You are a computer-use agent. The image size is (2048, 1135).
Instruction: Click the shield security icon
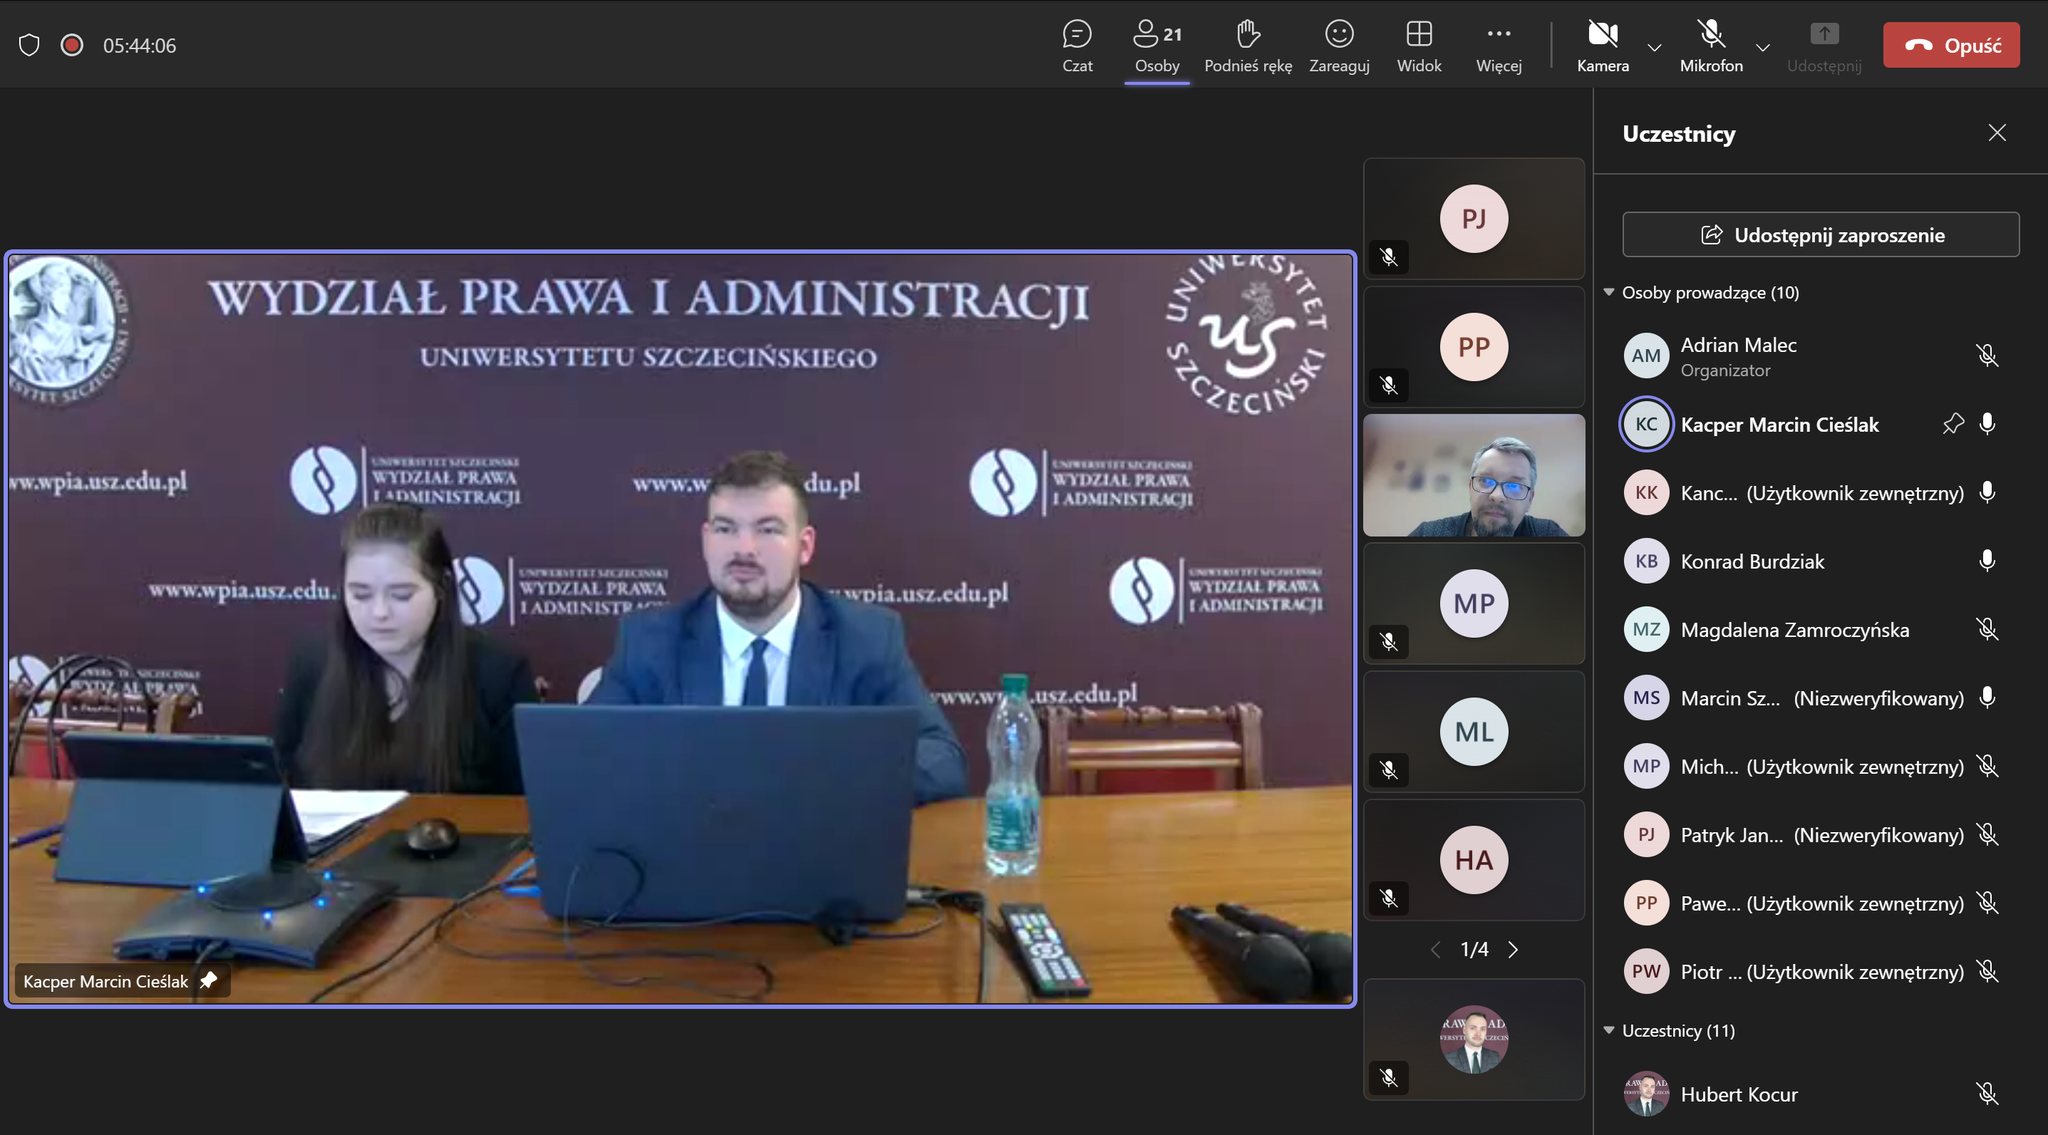(29, 45)
